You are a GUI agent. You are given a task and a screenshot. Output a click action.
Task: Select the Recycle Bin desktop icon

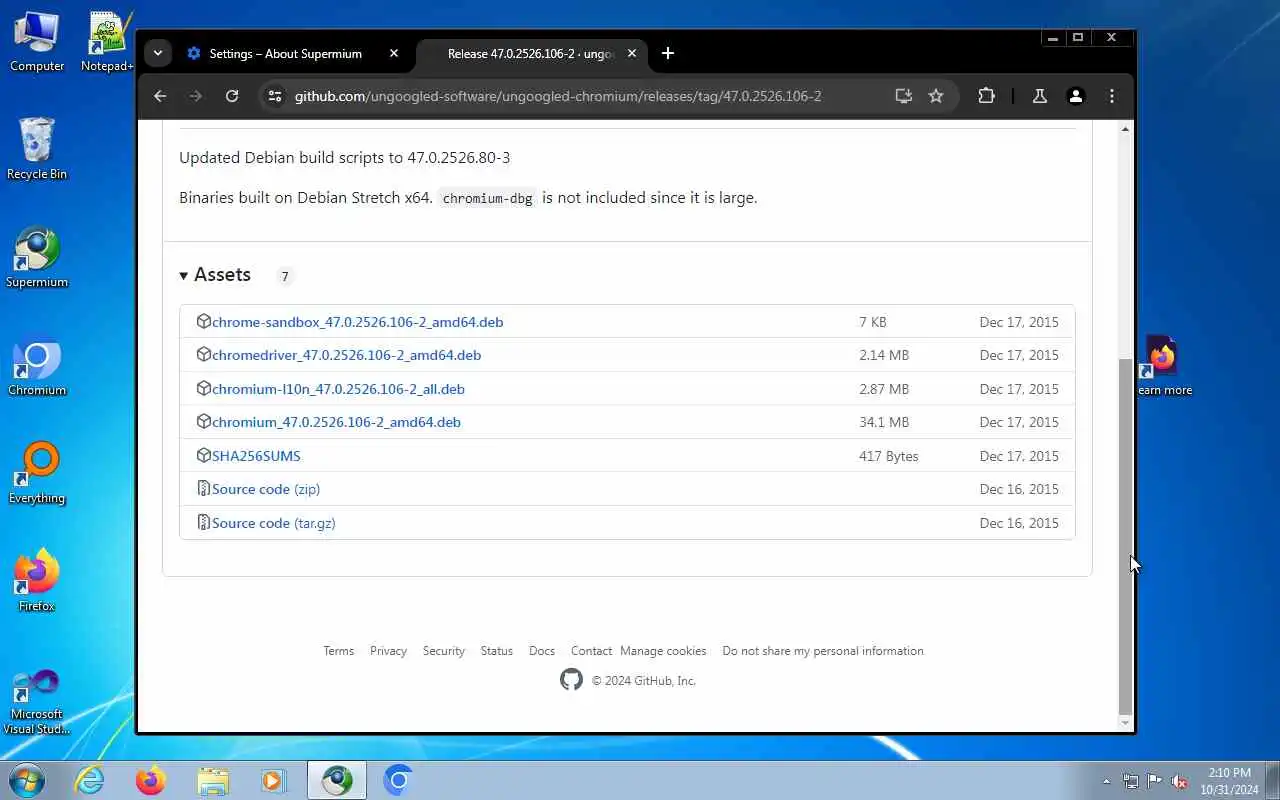point(37,150)
